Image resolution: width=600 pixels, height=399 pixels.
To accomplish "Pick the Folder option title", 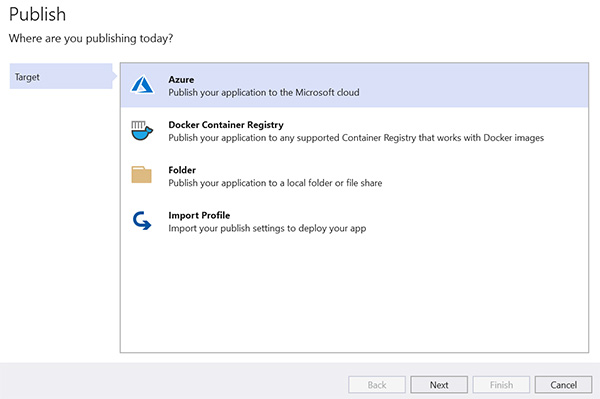I will 182,170.
